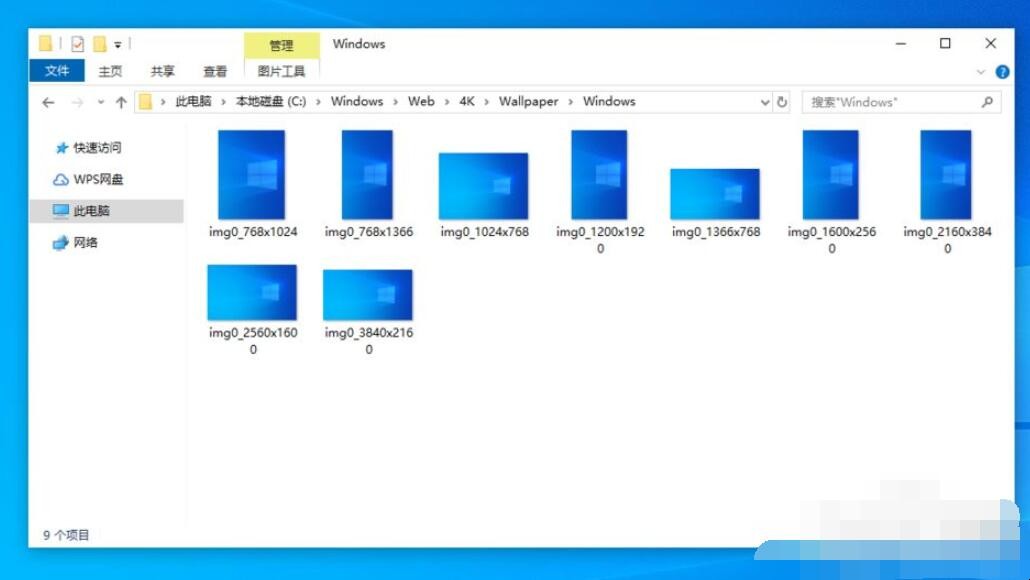Image resolution: width=1030 pixels, height=580 pixels.
Task: Open the address bar history dropdown
Action: pyautogui.click(x=765, y=102)
